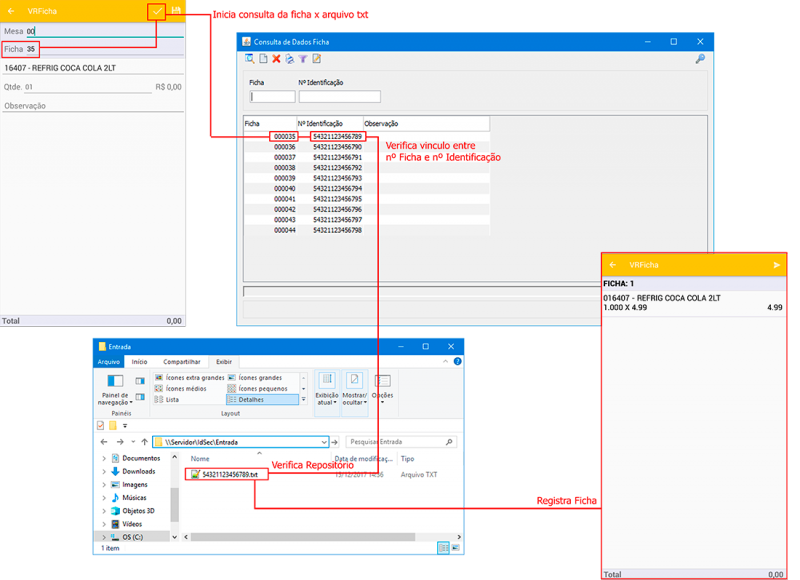
Task: Click the Observação column header in Consulta table
Action: 426,123
